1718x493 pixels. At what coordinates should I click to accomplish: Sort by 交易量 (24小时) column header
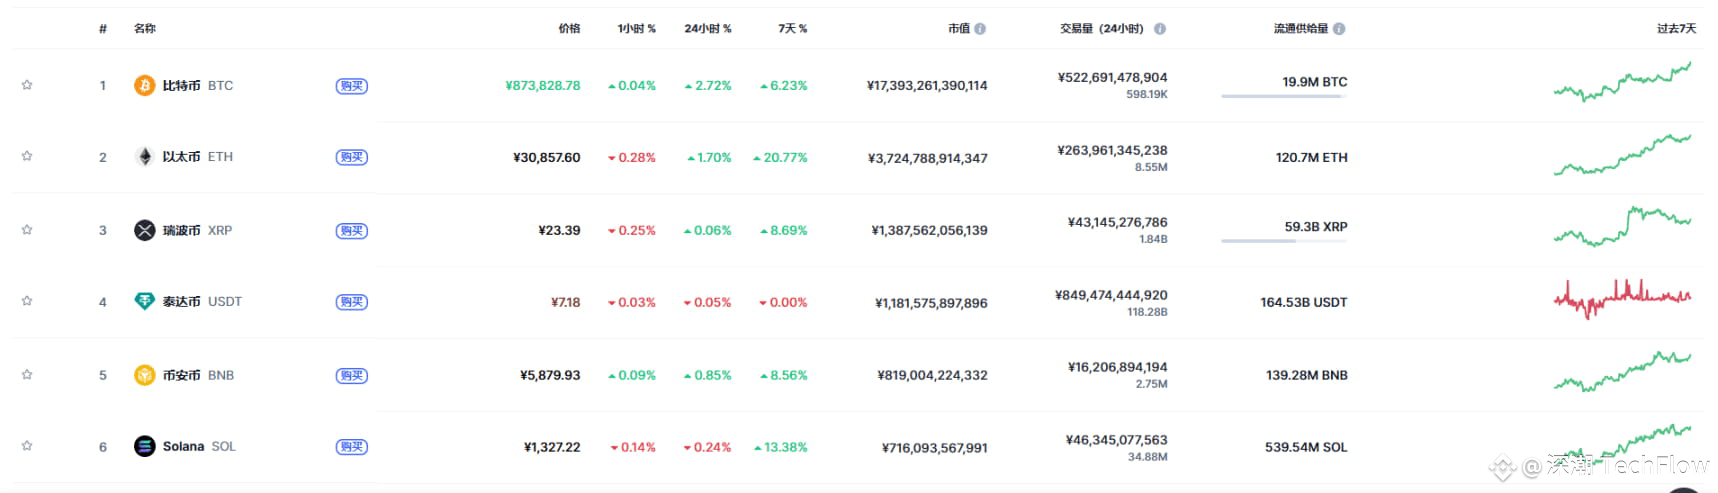tap(1102, 29)
